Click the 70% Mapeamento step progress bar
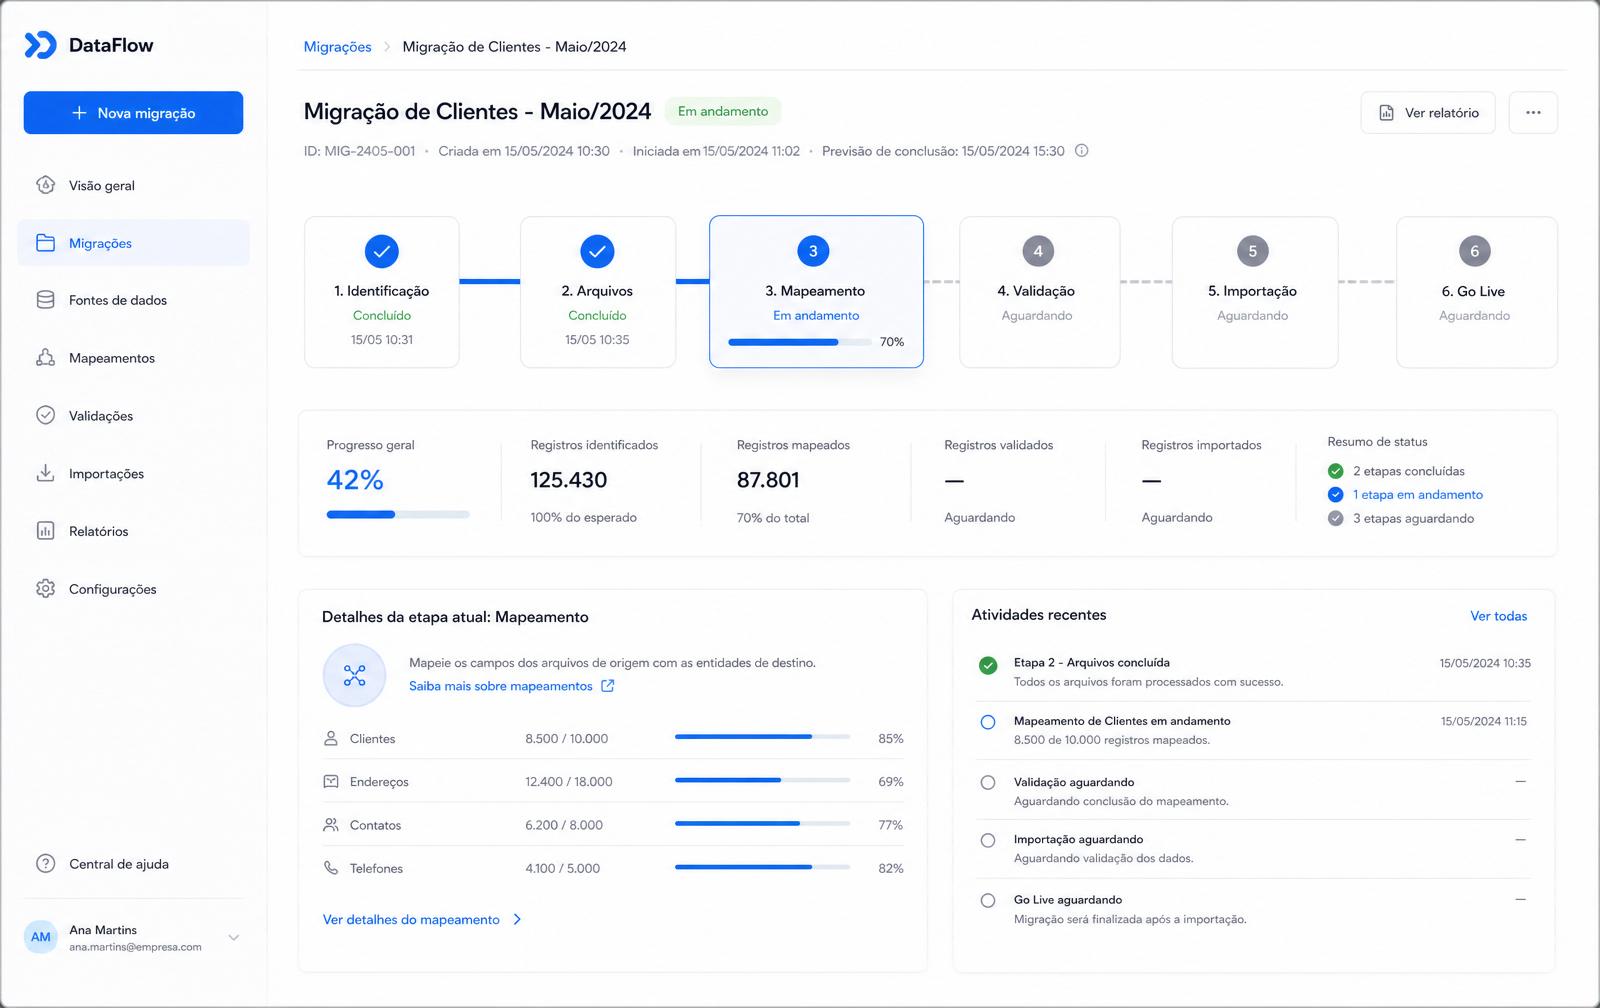The width and height of the screenshot is (1600, 1008). [800, 342]
